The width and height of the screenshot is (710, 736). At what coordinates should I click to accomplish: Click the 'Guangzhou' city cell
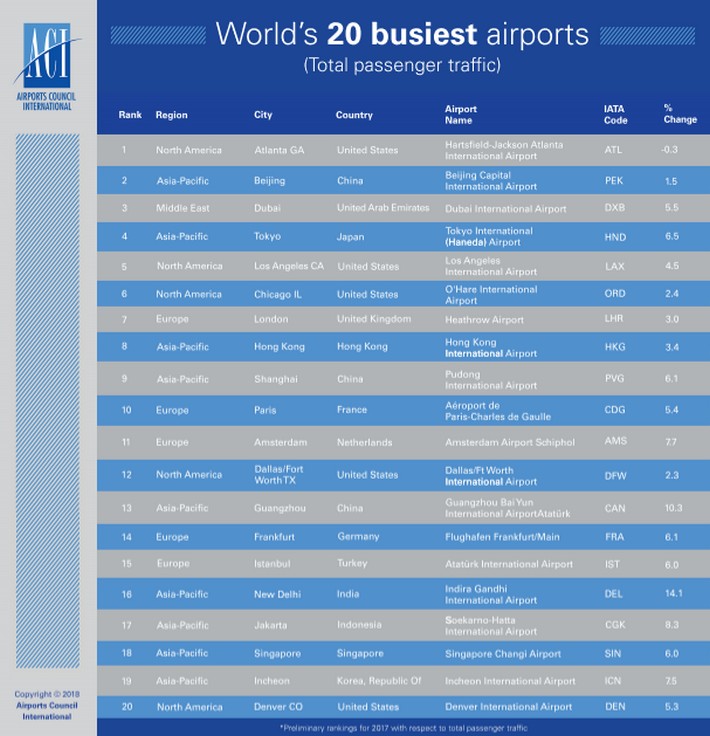click(x=280, y=508)
